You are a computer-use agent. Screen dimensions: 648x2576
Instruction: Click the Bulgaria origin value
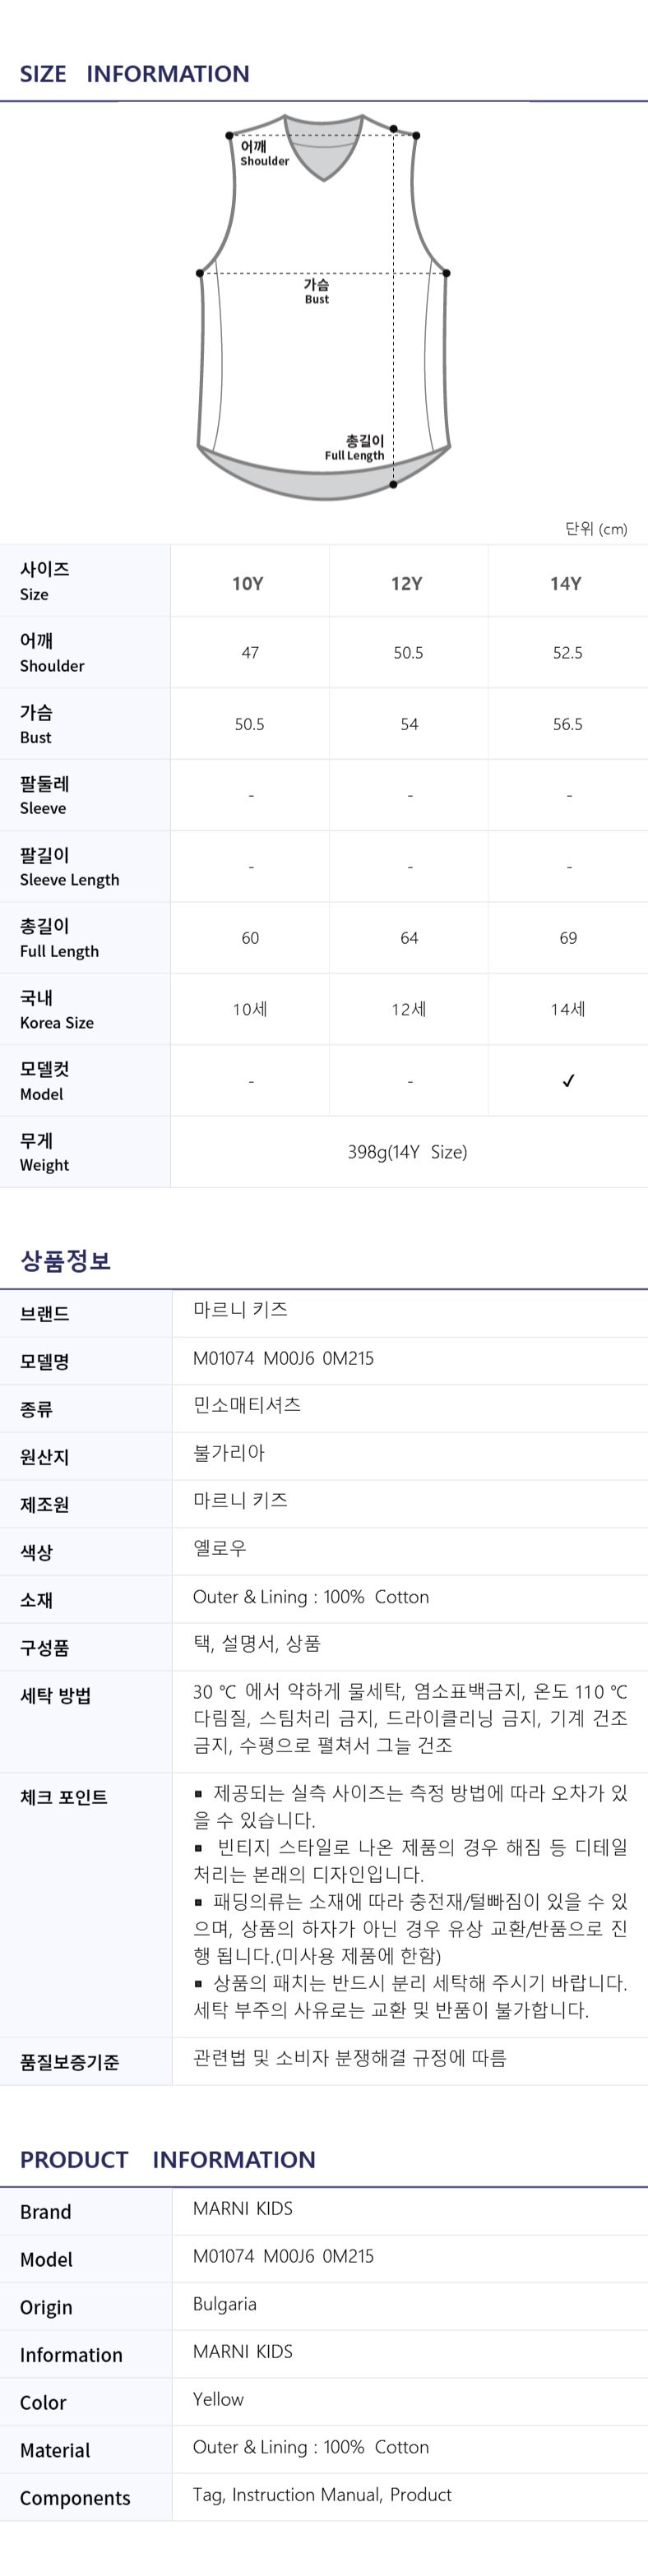click(224, 2304)
